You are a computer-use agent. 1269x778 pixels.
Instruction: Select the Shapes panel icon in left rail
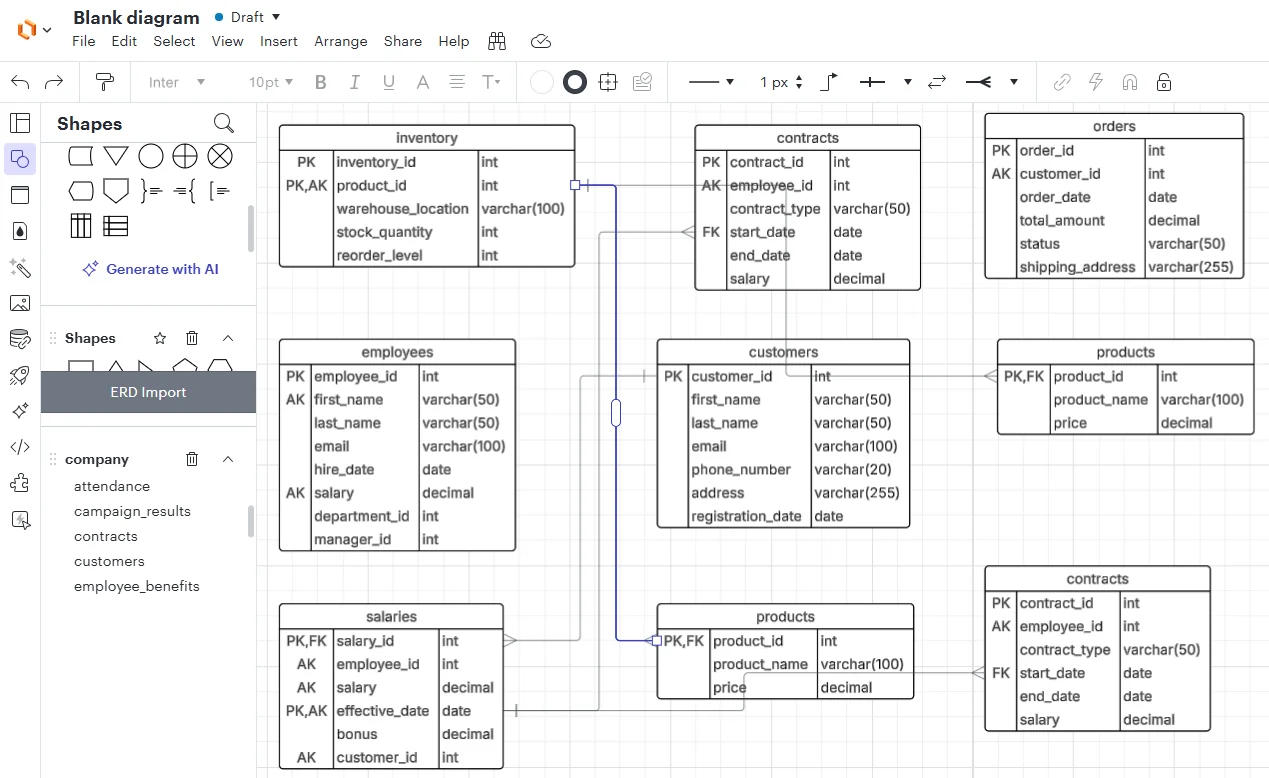click(20, 159)
